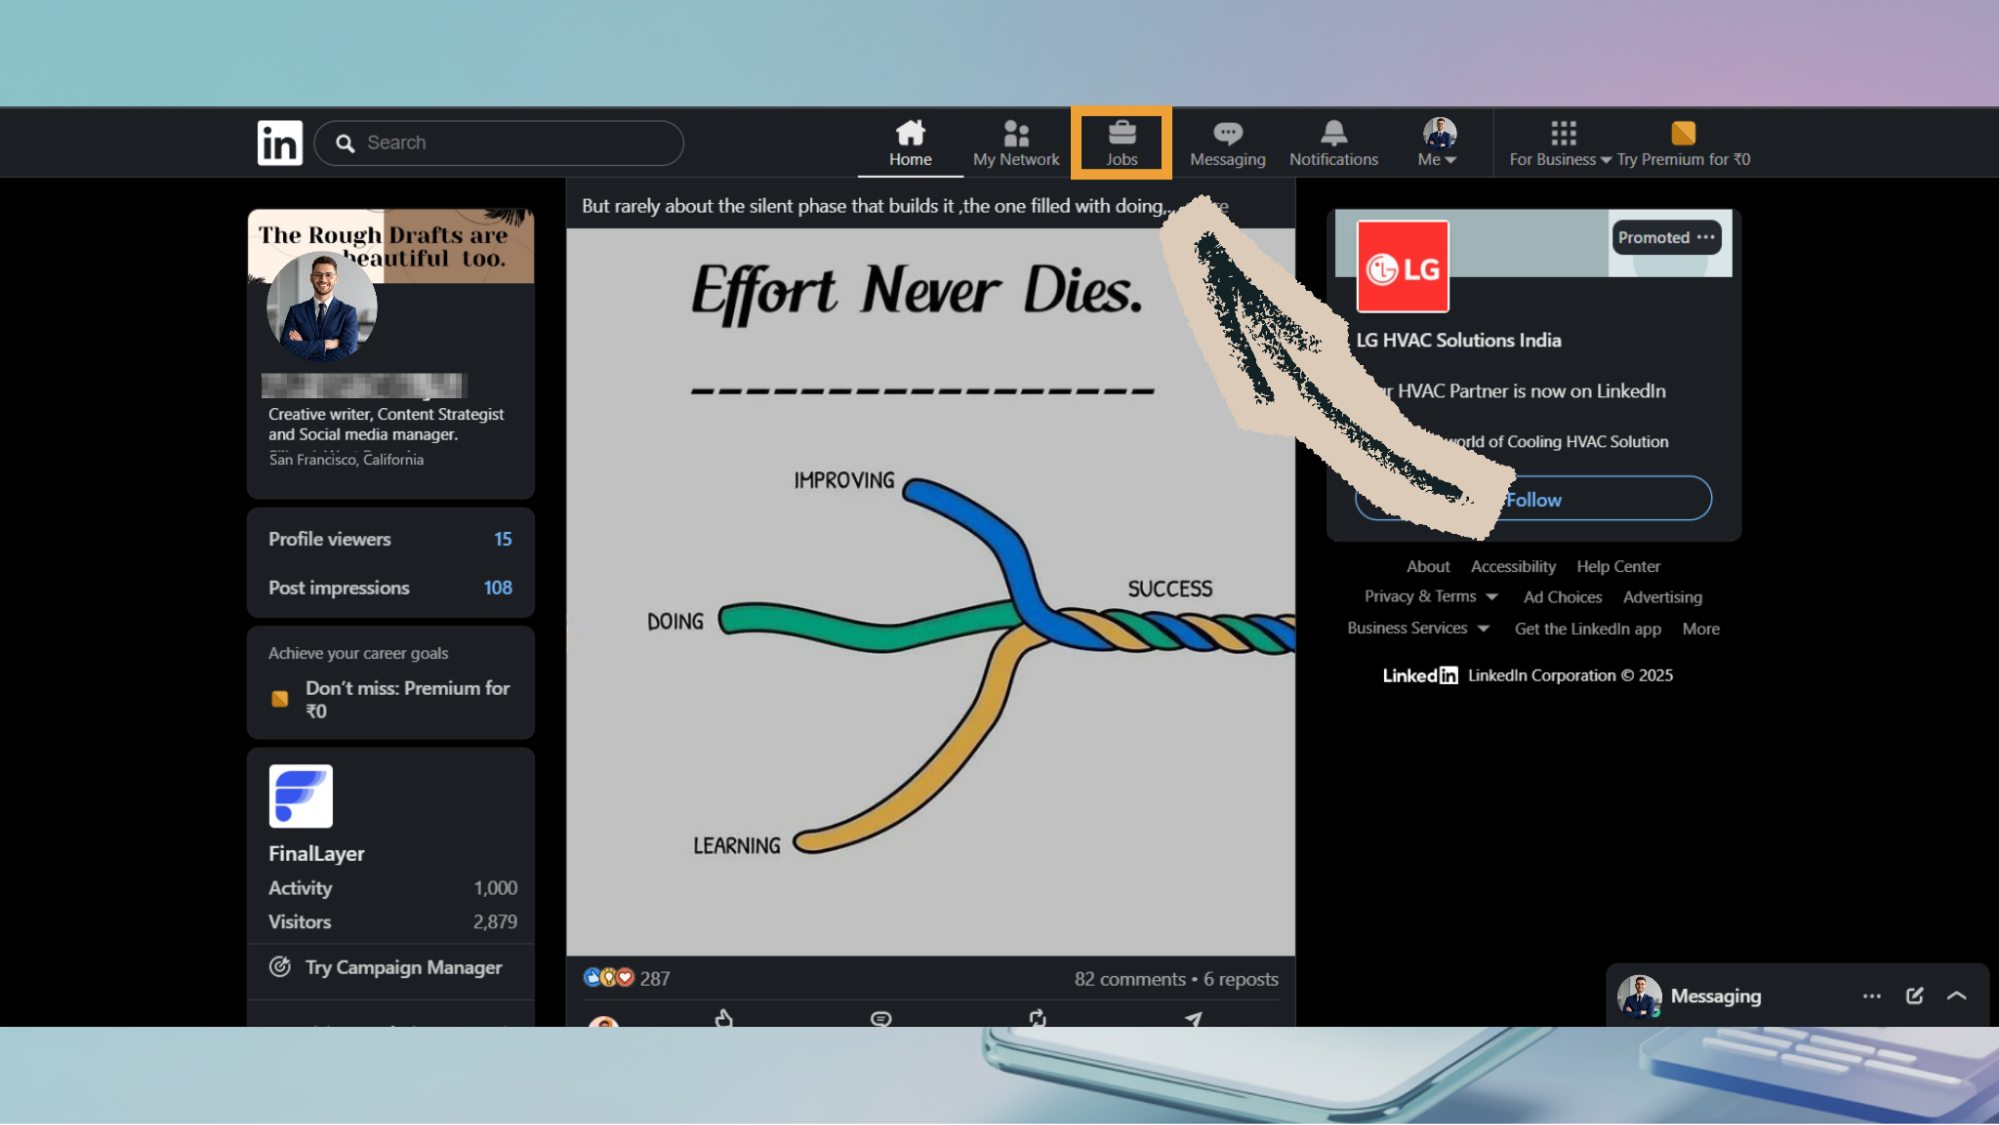The image size is (1999, 1125).
Task: Open the 82 comments link
Action: click(x=1129, y=979)
